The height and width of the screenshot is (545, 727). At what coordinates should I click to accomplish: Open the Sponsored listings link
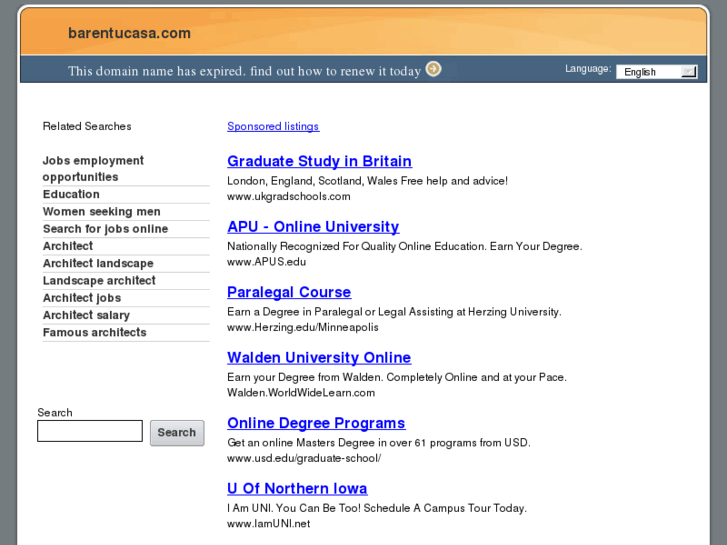[x=273, y=126]
